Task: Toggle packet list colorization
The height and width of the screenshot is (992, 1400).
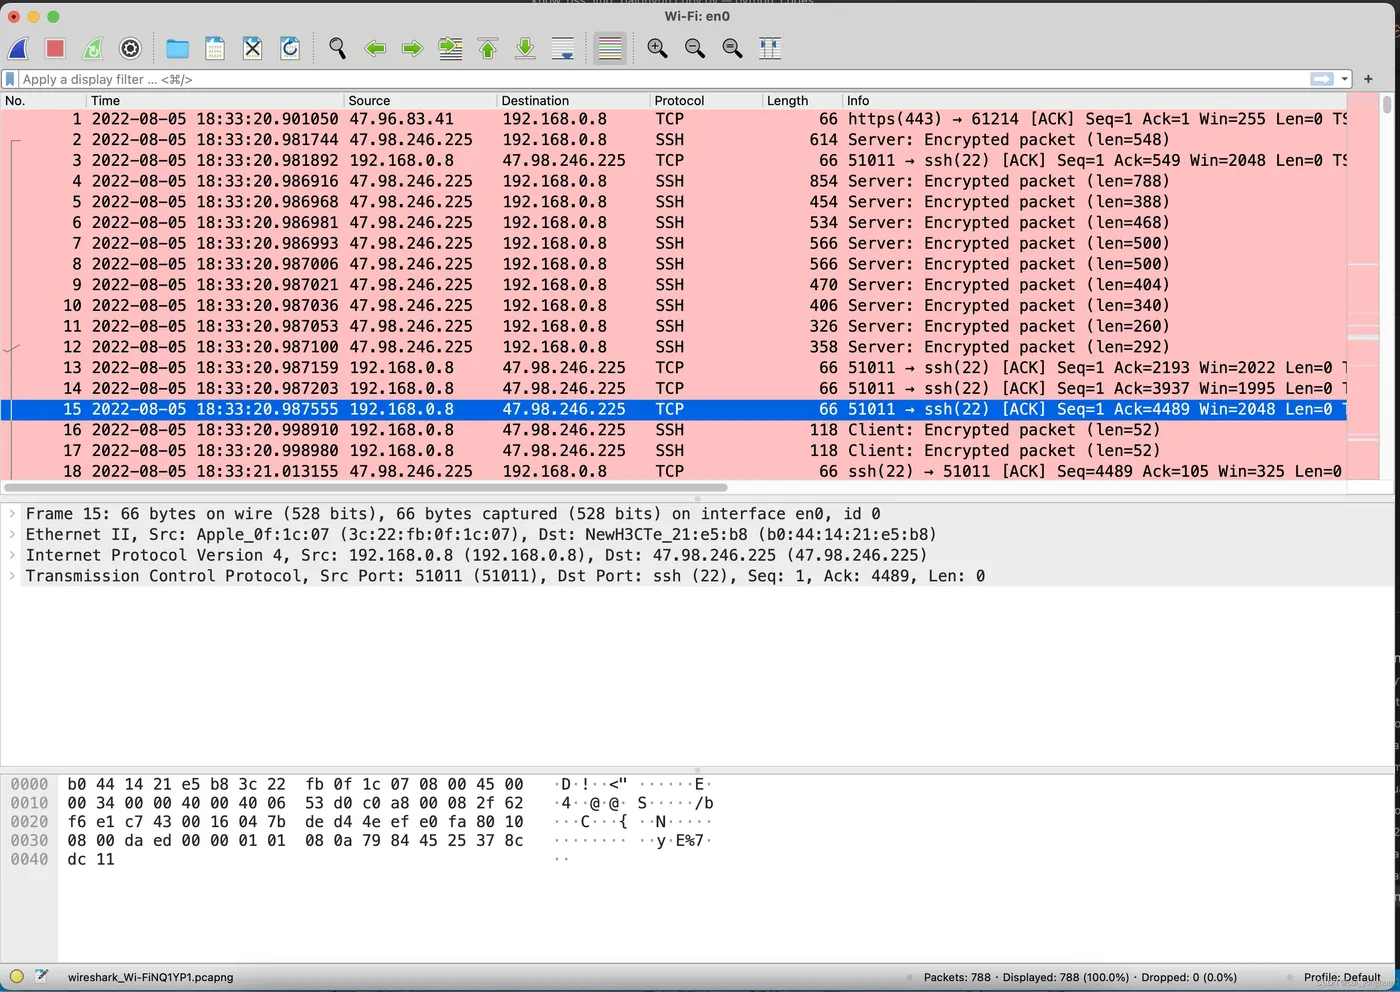Action: coord(610,48)
